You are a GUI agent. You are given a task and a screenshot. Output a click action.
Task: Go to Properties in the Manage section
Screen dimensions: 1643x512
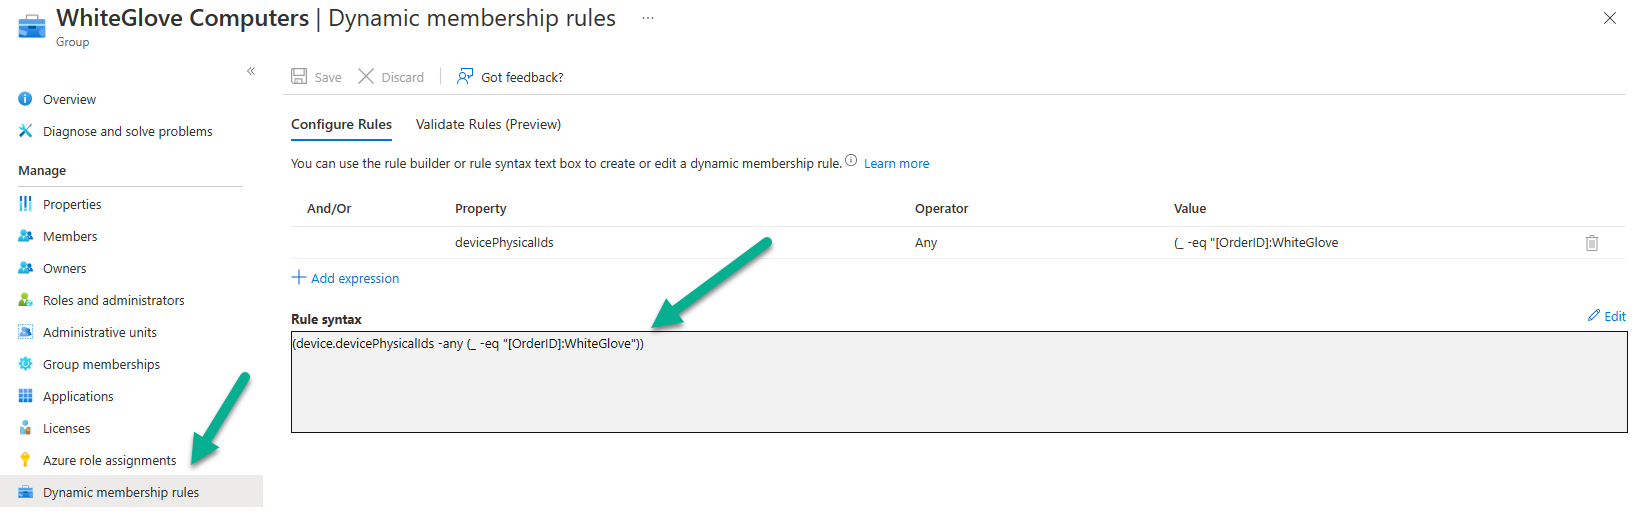click(72, 204)
